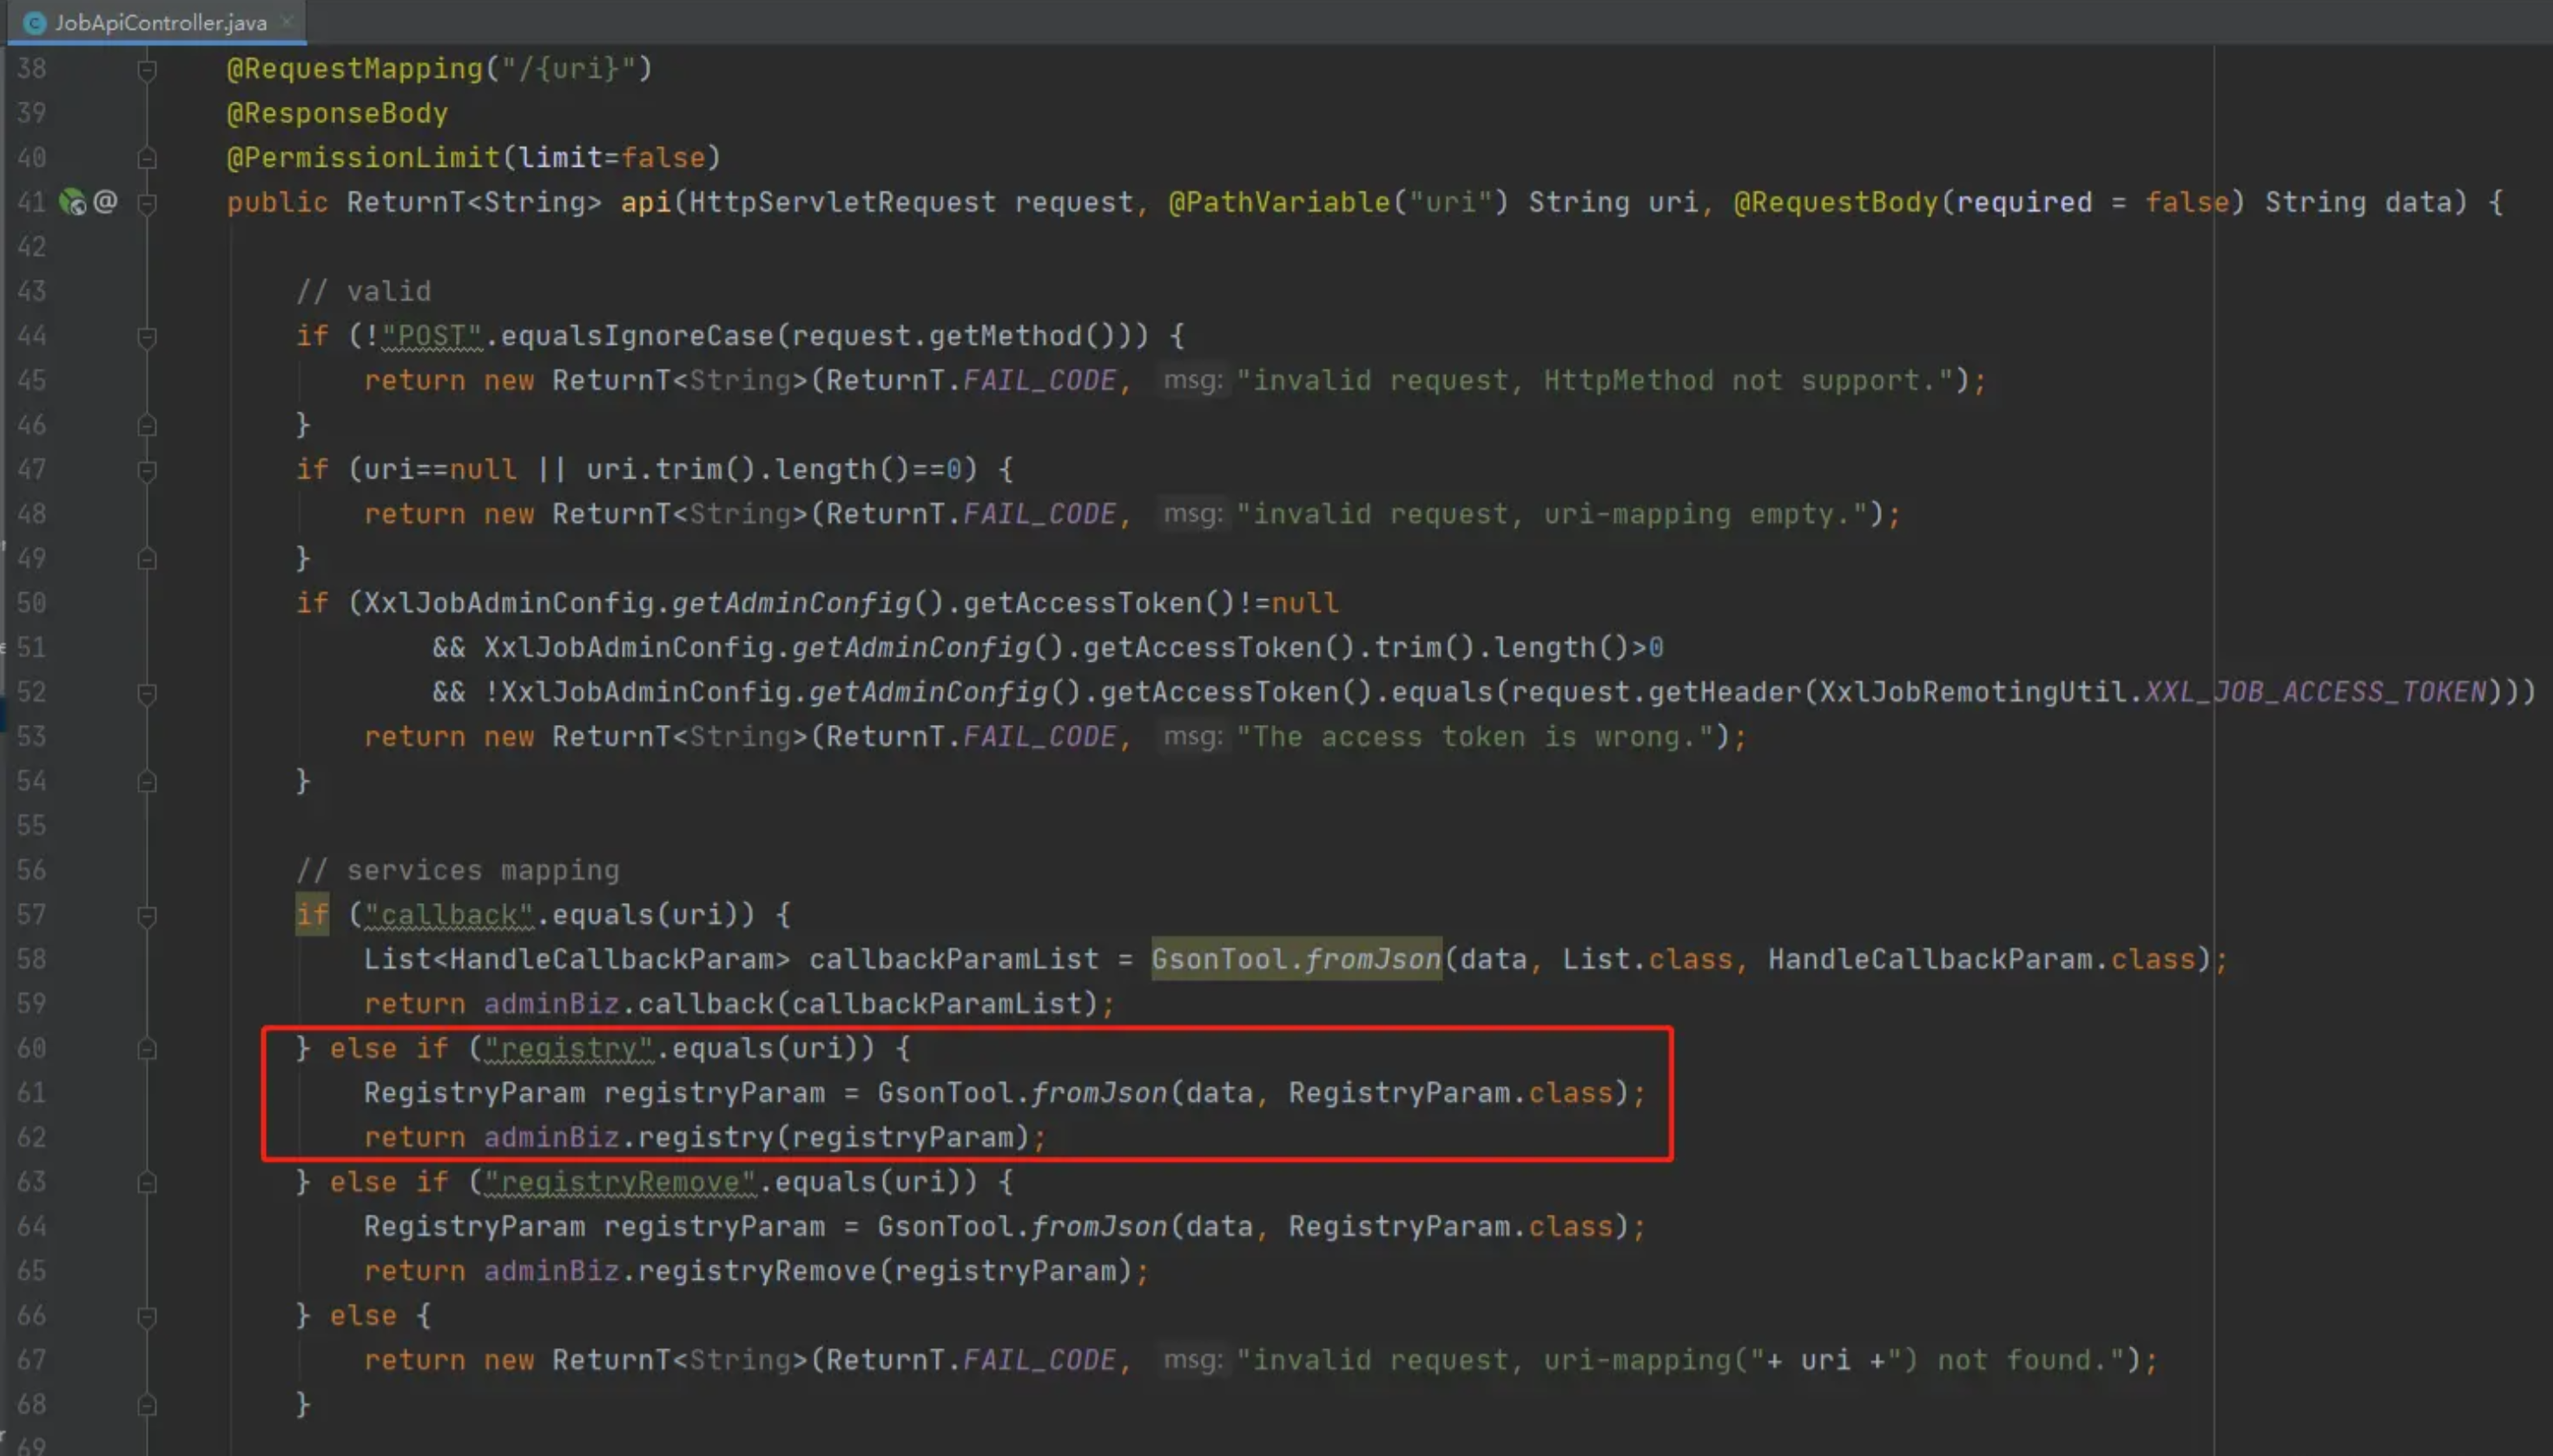
Task: Click the highlighted GsonTool.fromJson call on line 58
Action: [x=1296, y=959]
